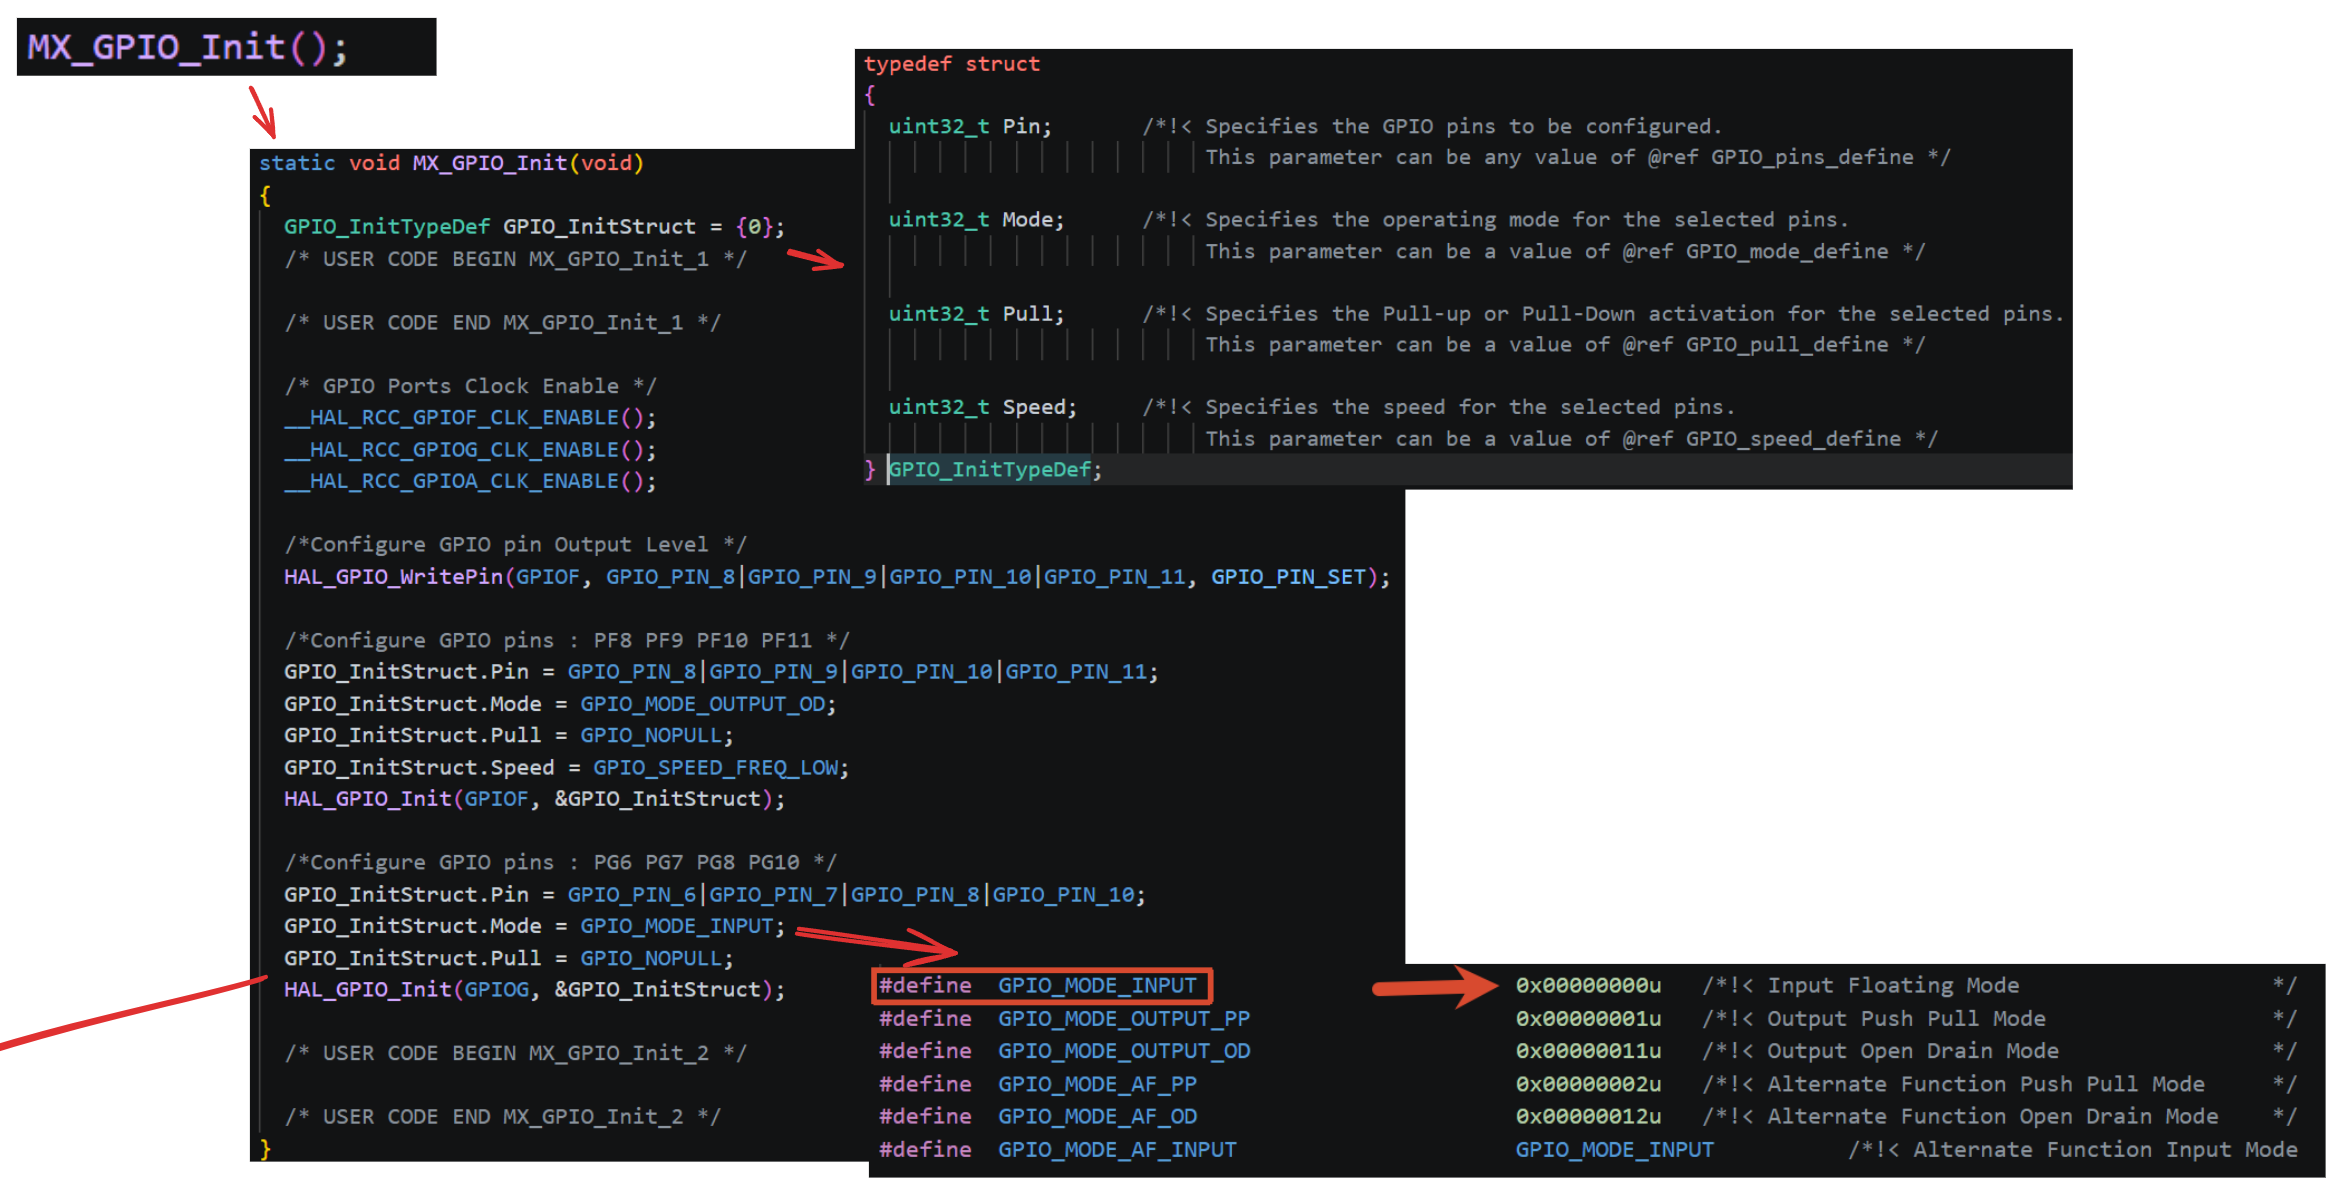
Task: Click GPIO_MODE_OUTPUT_OD in the Mode assignment
Action: click(703, 704)
